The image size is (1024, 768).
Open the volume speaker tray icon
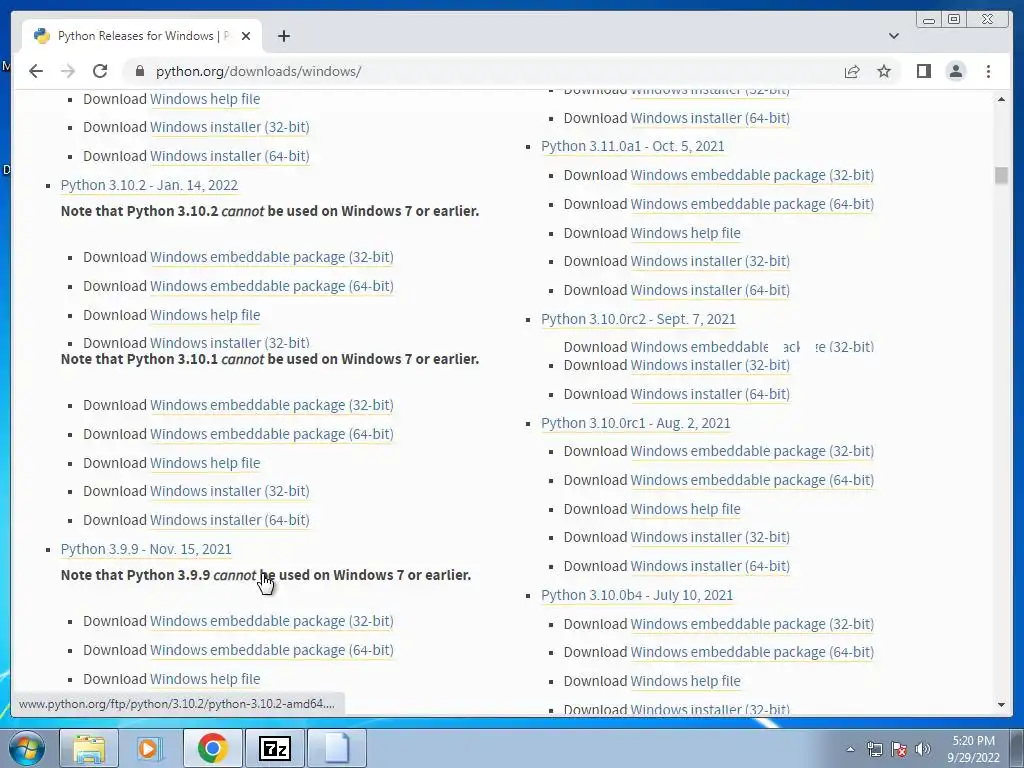(x=923, y=749)
